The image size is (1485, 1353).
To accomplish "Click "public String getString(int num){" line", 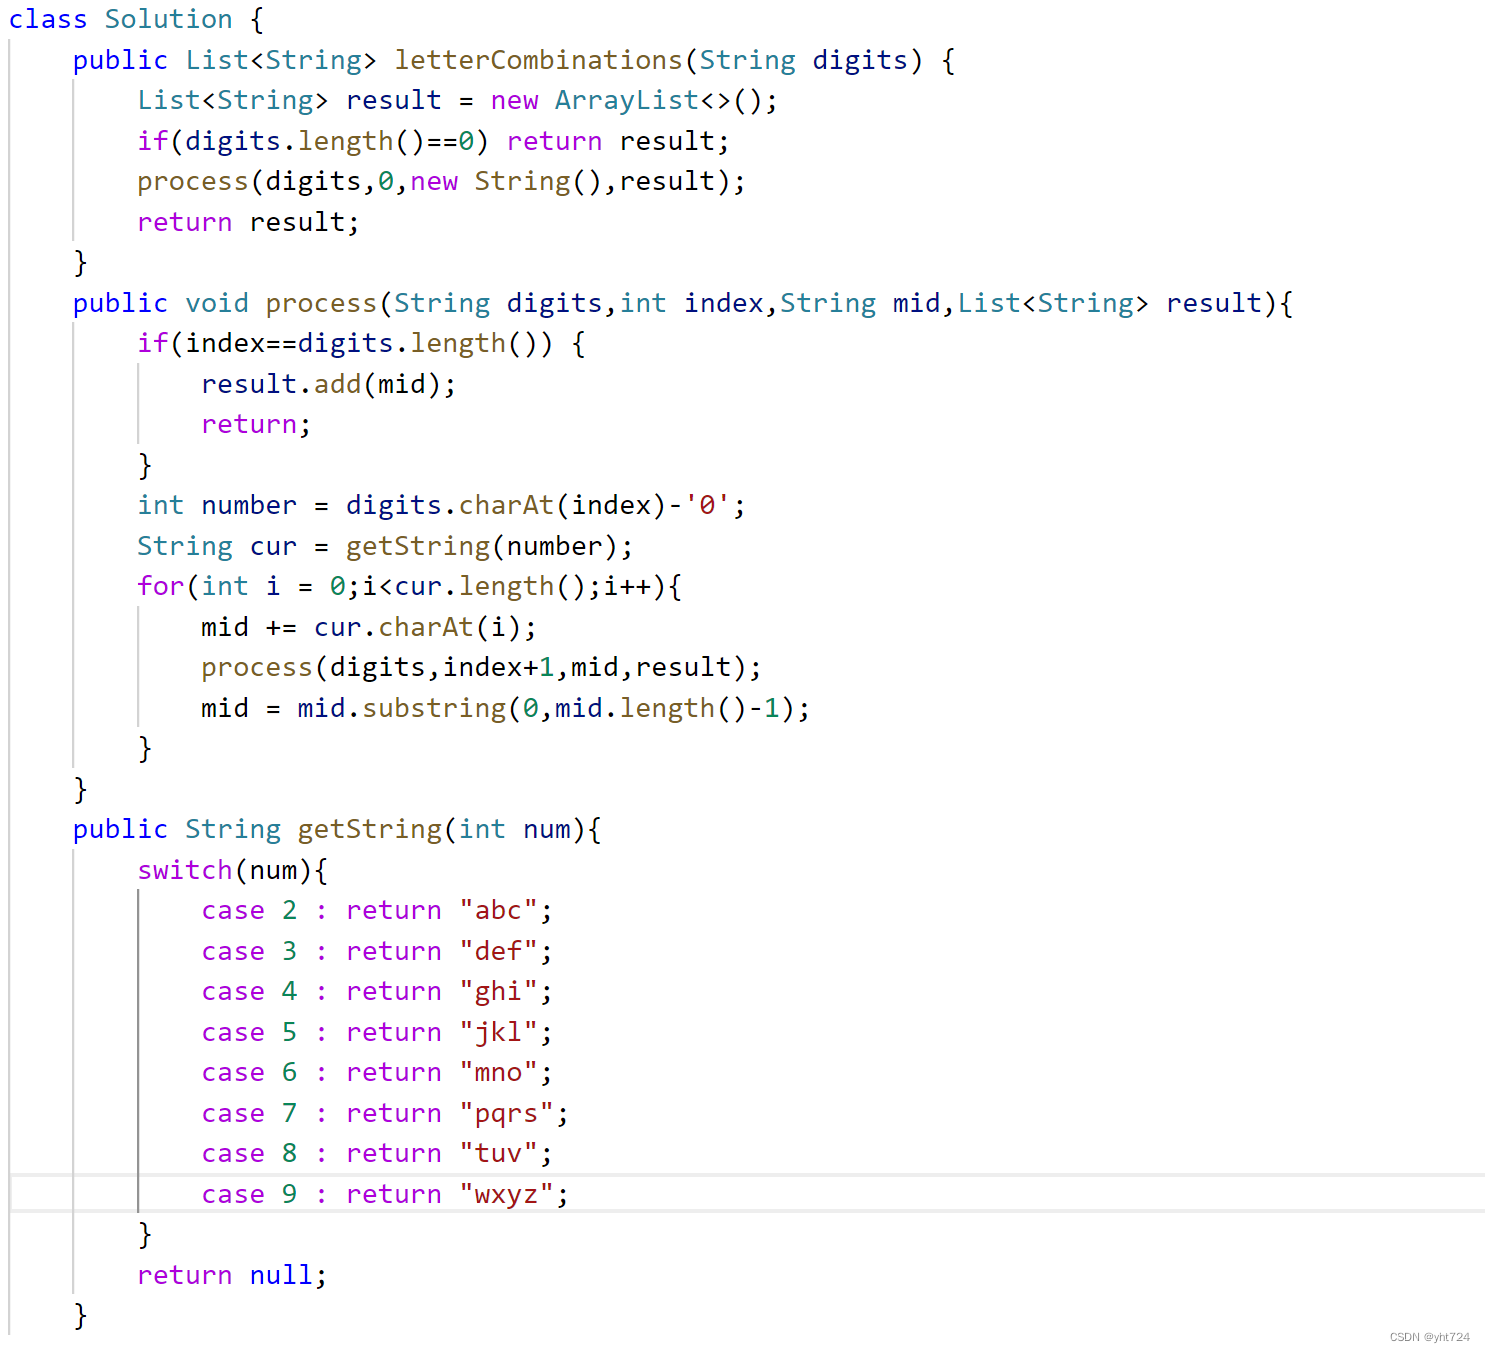I will [x=337, y=829].
